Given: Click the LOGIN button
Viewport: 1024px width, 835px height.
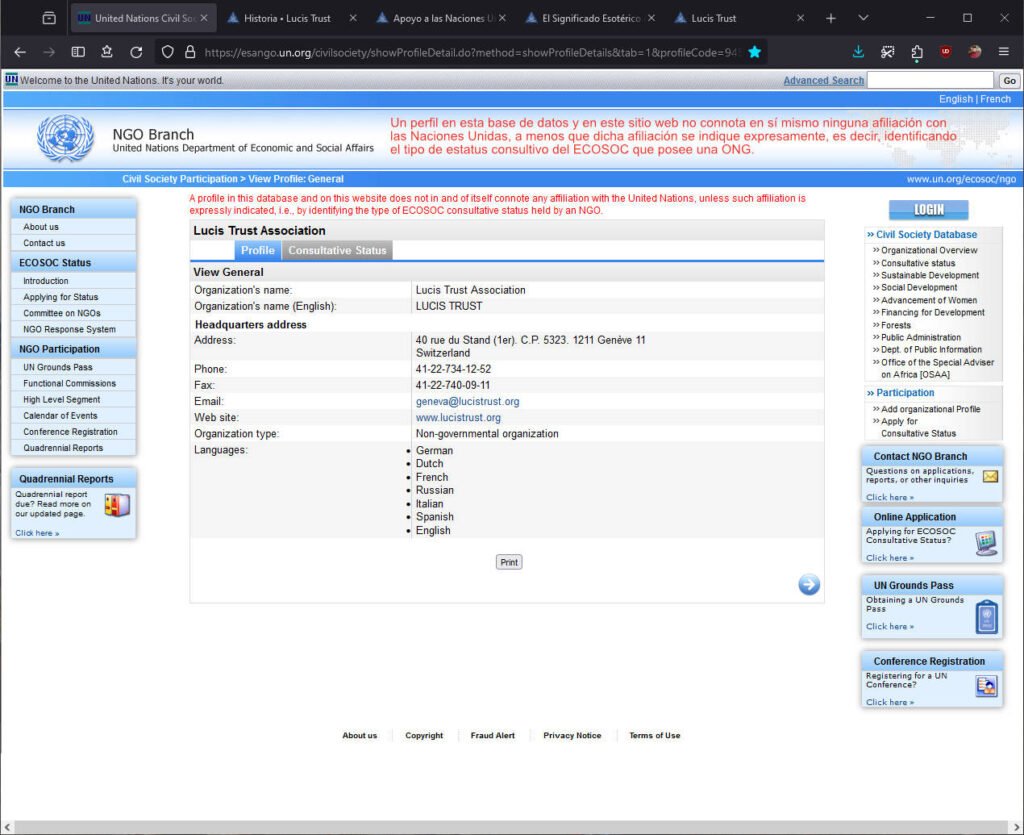Looking at the screenshot, I should coord(928,210).
